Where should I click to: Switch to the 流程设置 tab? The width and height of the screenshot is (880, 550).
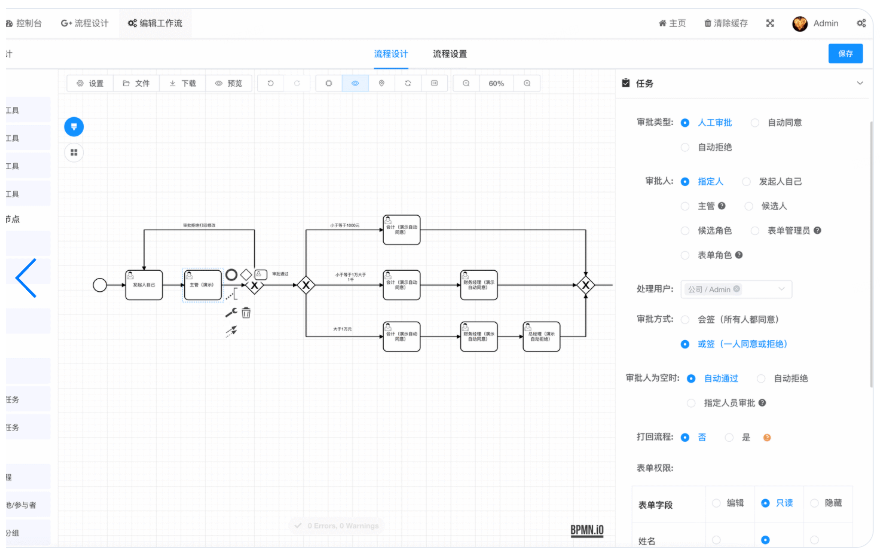[x=450, y=54]
